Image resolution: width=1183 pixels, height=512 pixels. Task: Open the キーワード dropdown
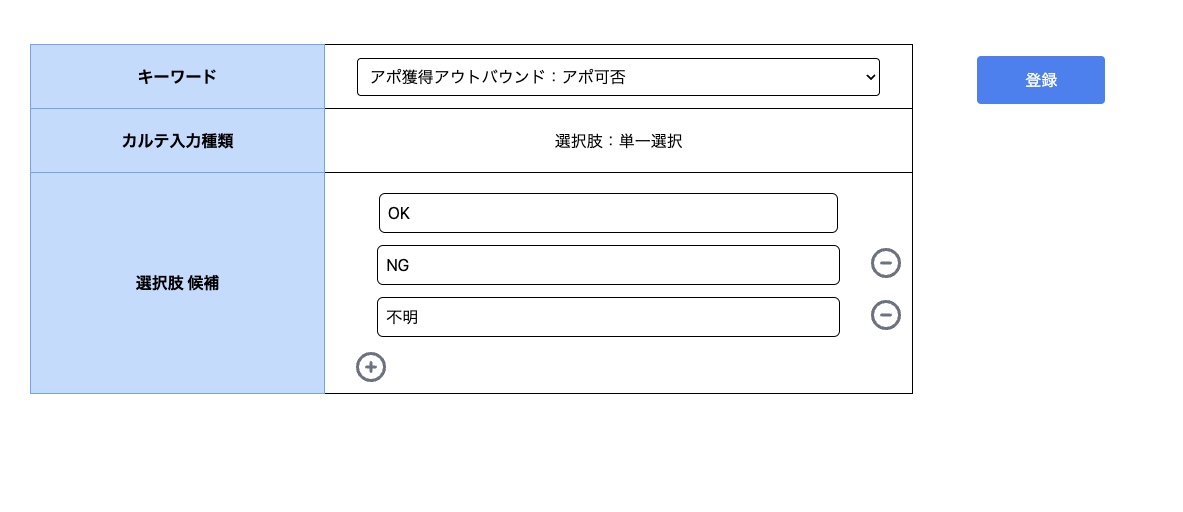[617, 77]
